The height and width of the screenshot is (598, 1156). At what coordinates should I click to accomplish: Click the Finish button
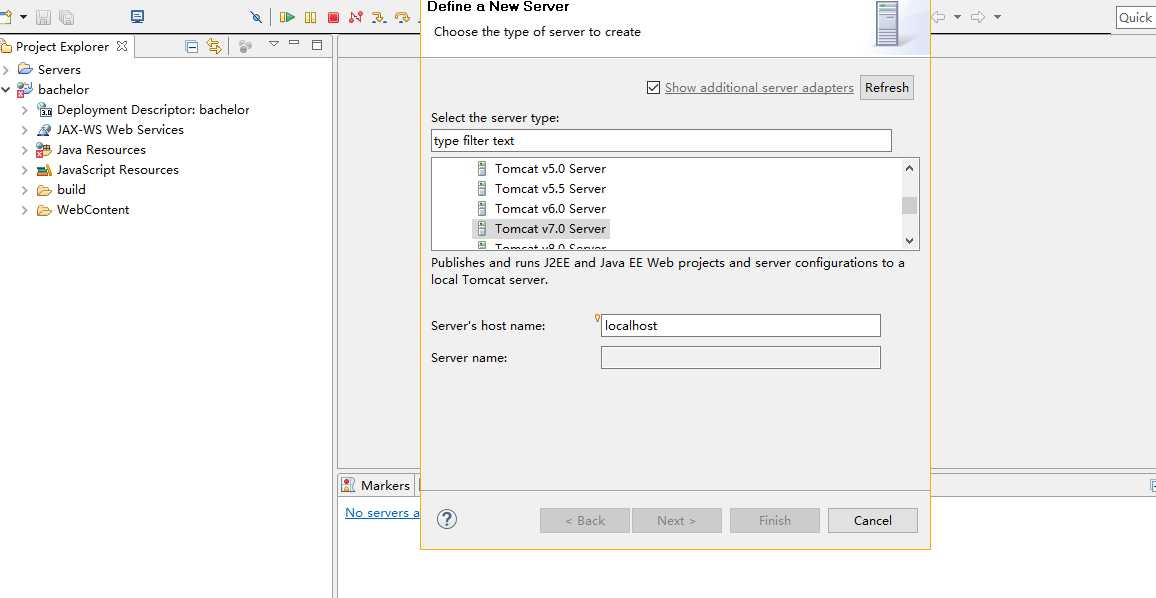[775, 521]
